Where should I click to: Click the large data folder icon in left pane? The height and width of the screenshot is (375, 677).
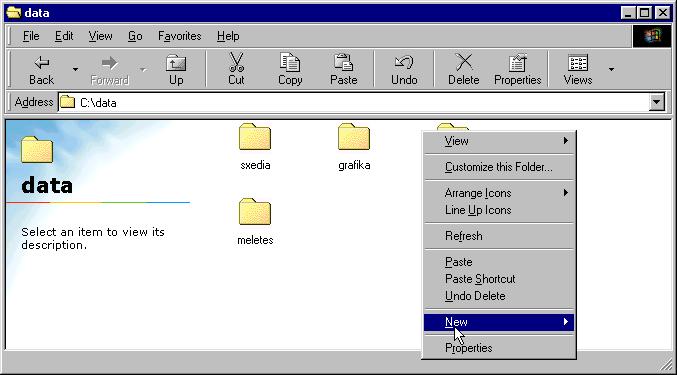click(37, 150)
